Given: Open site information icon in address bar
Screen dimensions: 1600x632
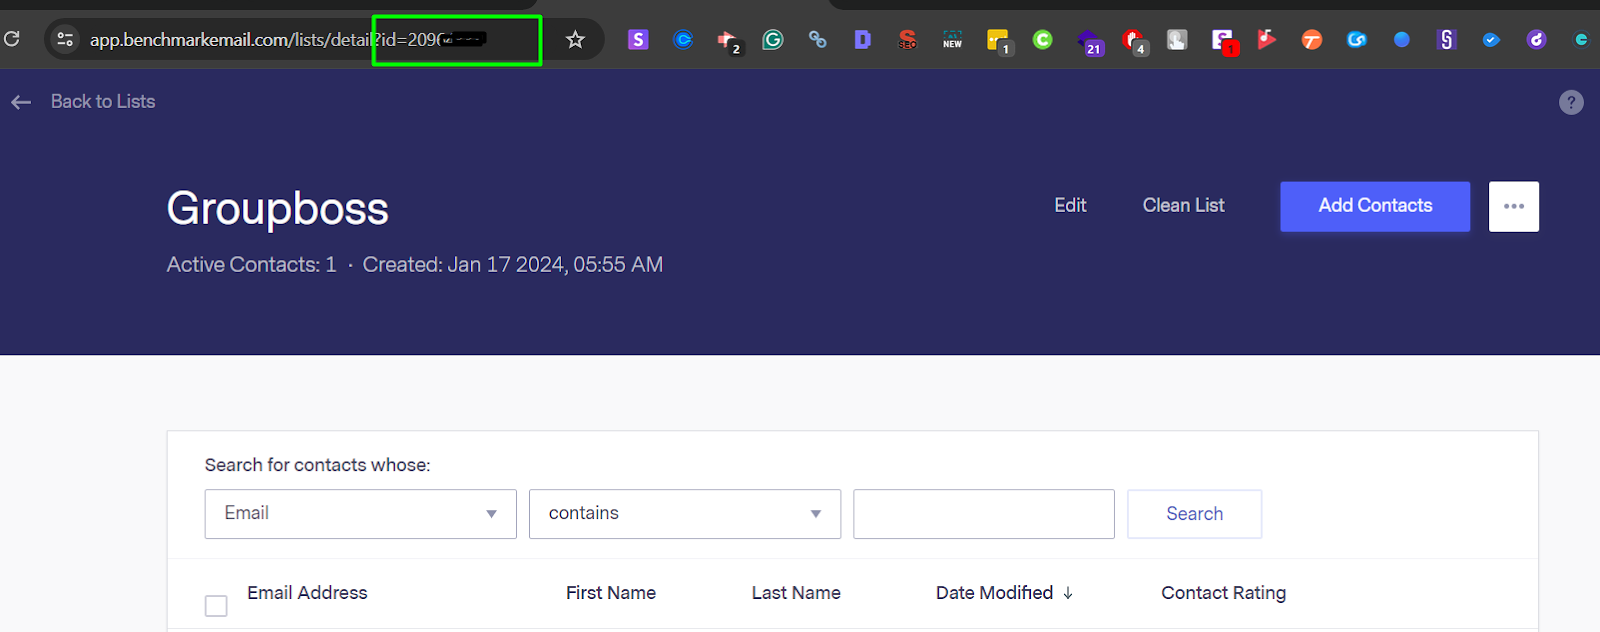Looking at the screenshot, I should 65,39.
